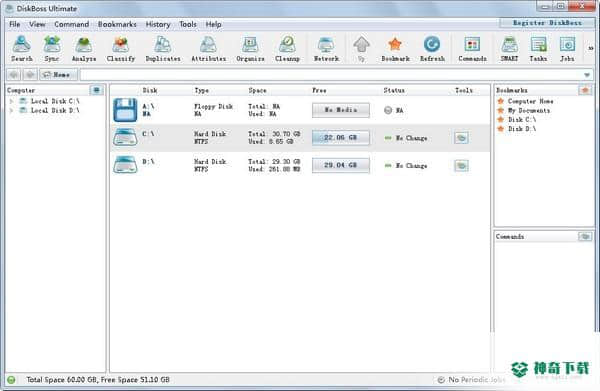Start the Analyze tool
Image resolution: width=600 pixels, height=391 pixels.
click(x=84, y=49)
